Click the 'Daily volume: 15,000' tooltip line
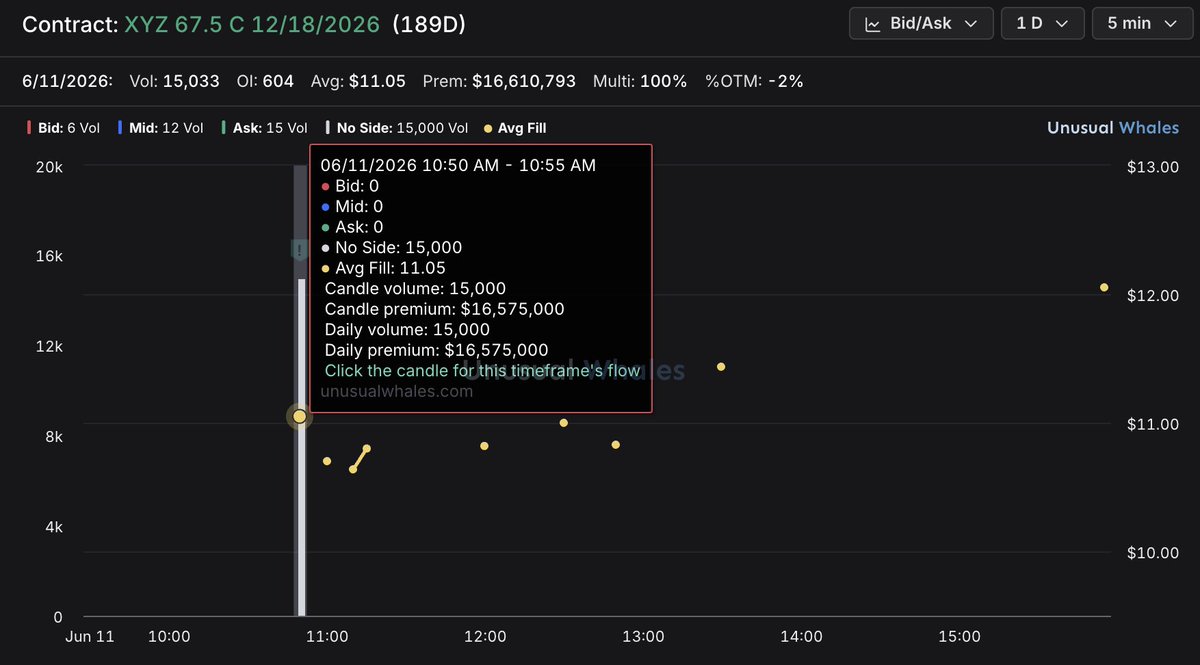This screenshot has height=665, width=1200. point(407,329)
